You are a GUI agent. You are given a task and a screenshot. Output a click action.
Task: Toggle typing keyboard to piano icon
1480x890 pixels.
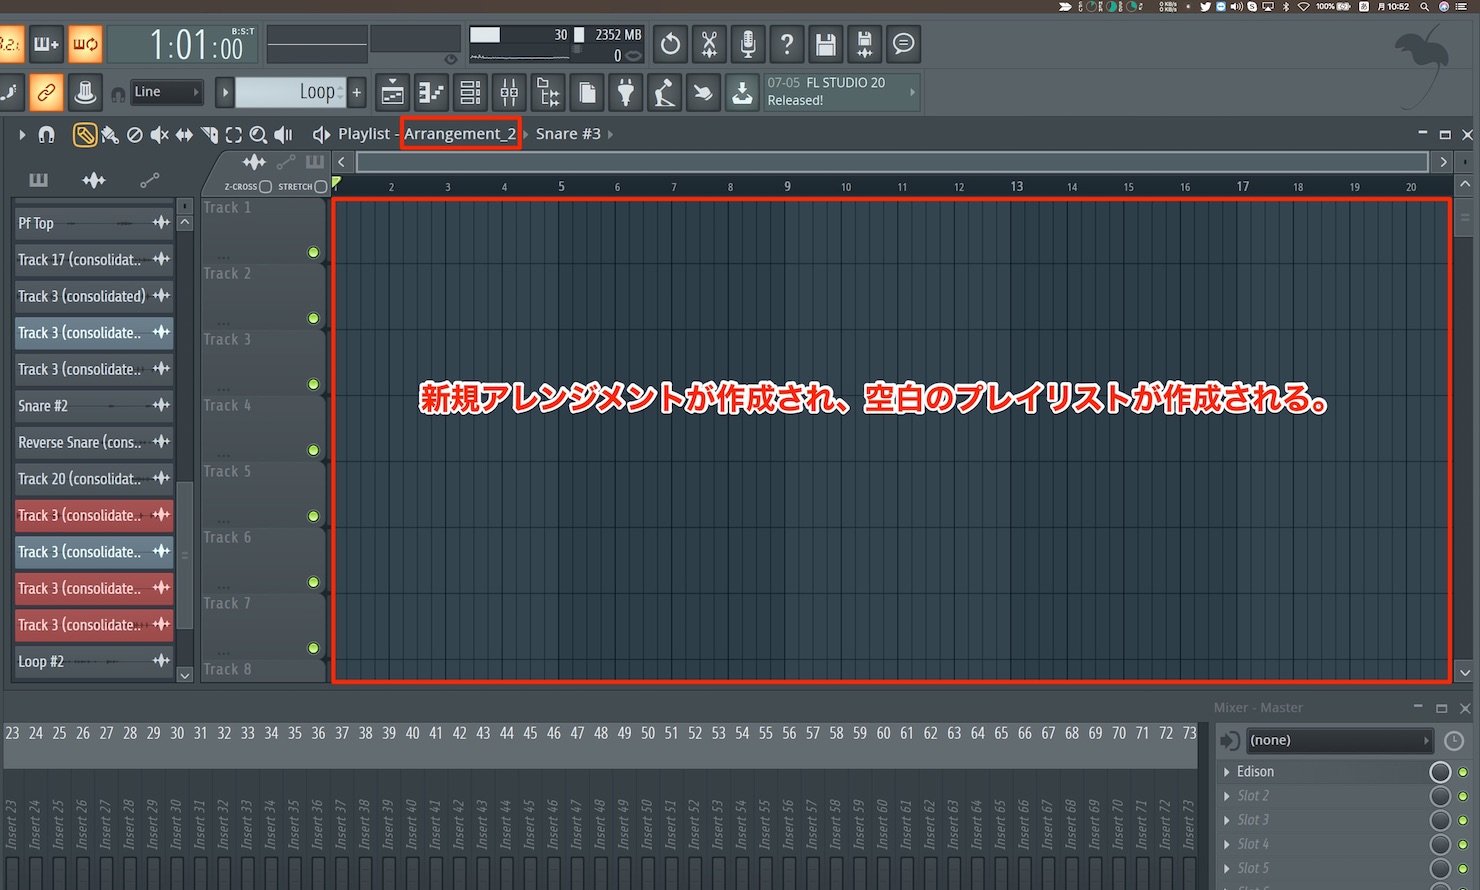tap(85, 92)
